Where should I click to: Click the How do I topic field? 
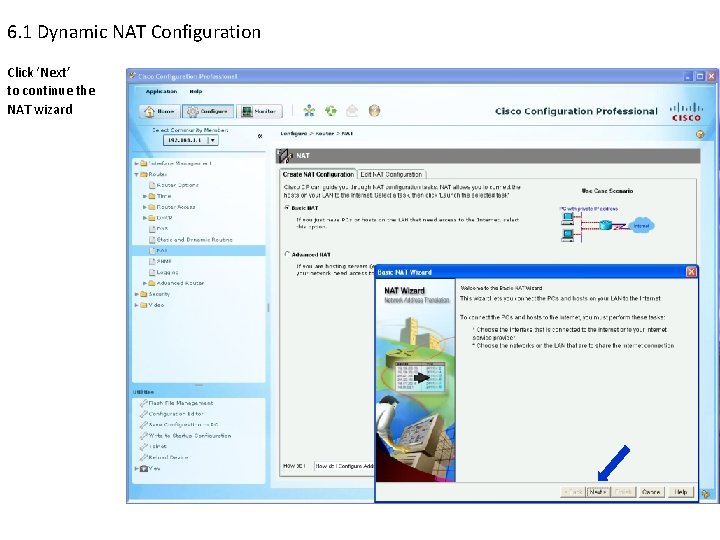tap(344, 466)
